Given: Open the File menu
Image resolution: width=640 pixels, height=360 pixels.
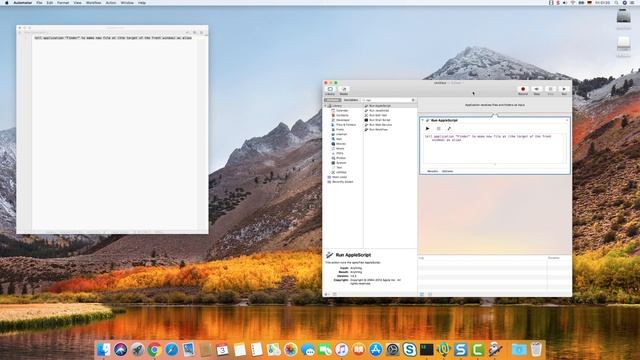Looking at the screenshot, I should [x=39, y=3].
